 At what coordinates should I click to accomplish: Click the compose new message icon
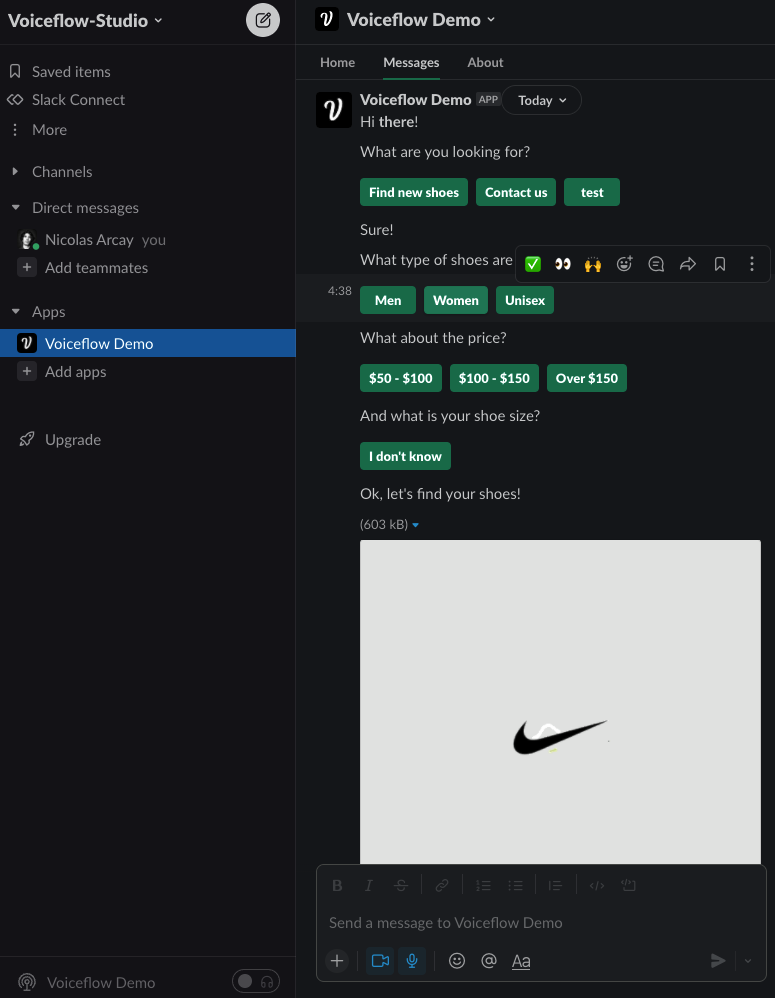(x=263, y=20)
